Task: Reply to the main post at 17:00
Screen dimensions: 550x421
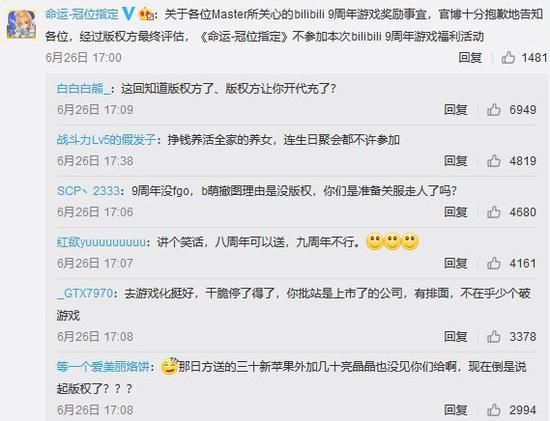Action: [470, 58]
